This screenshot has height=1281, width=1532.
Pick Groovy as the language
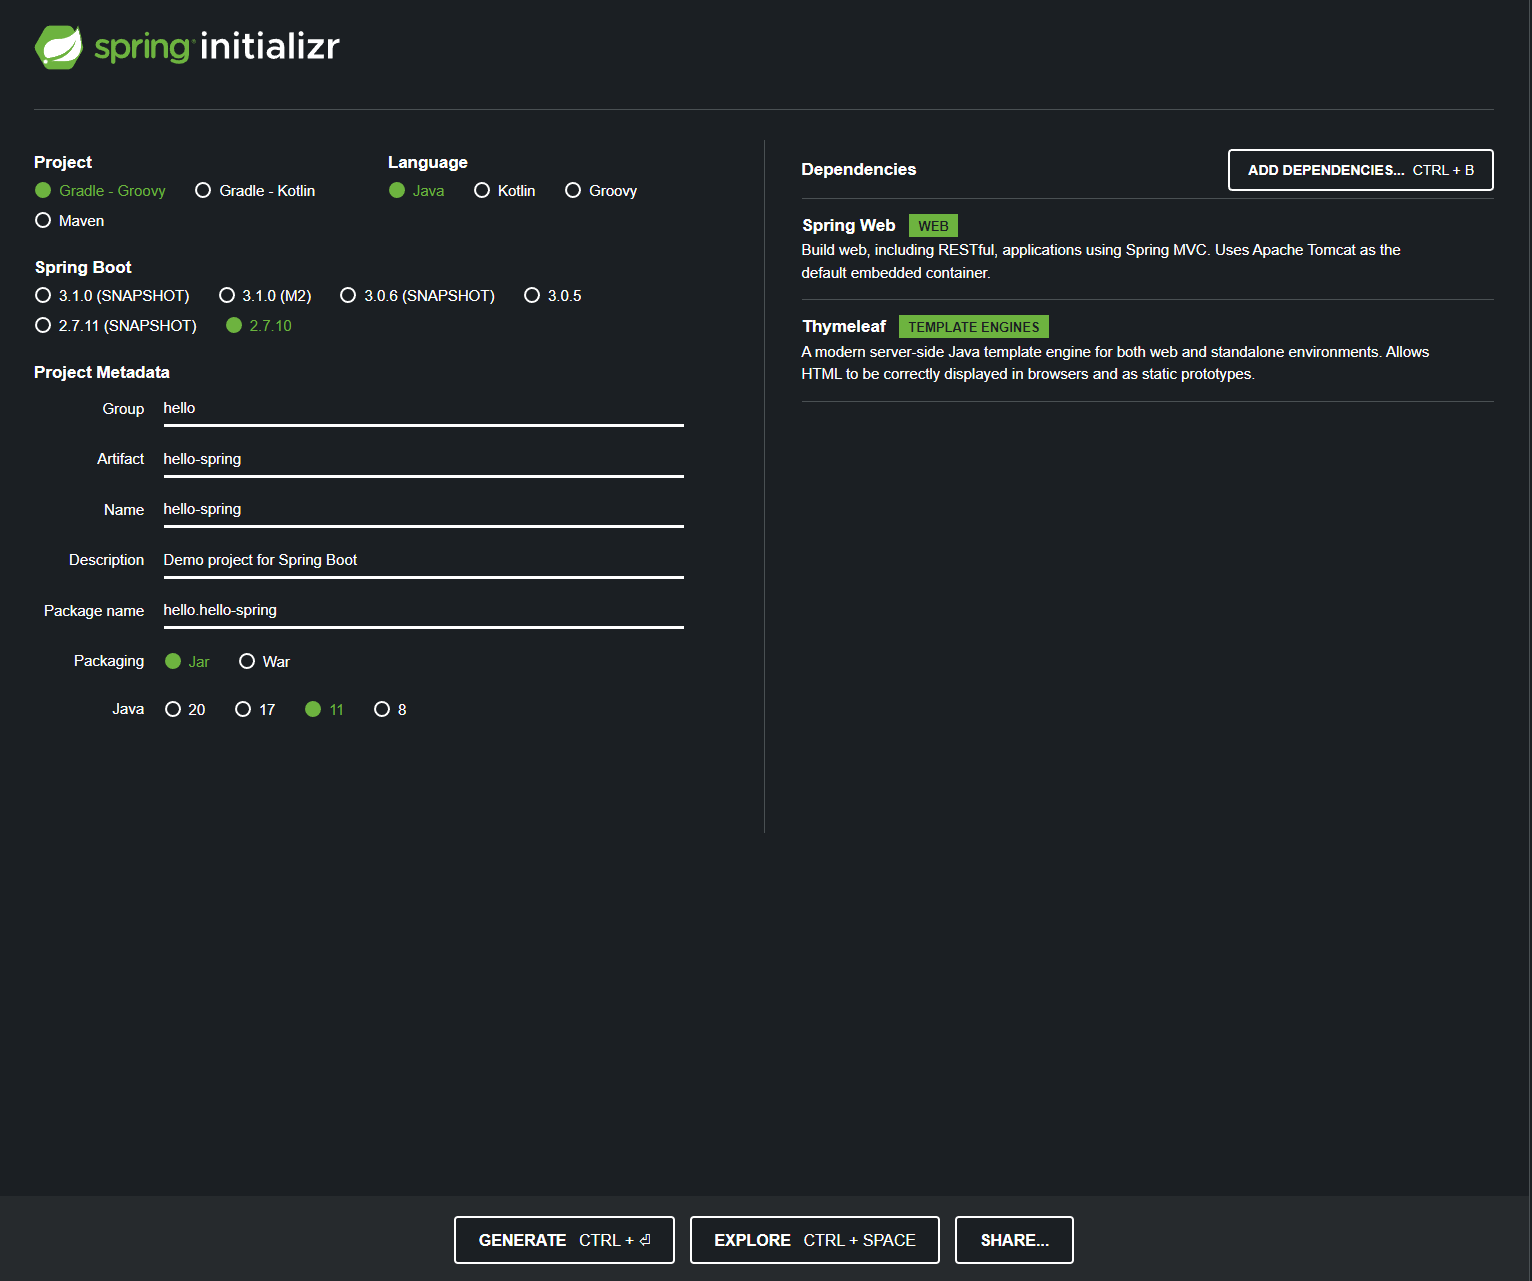pyautogui.click(x=601, y=190)
